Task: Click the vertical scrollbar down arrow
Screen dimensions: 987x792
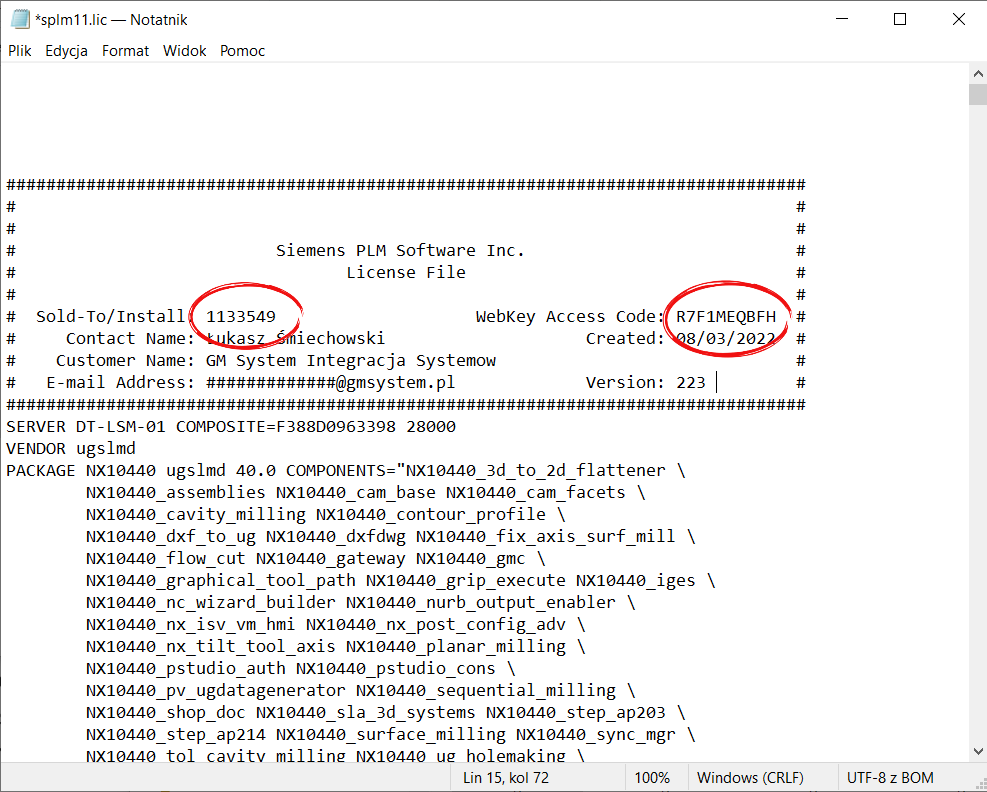Action: 978,751
